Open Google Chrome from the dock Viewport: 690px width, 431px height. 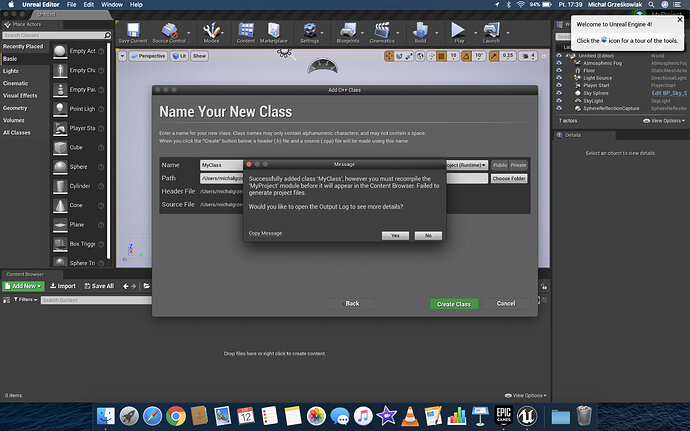(x=176, y=416)
